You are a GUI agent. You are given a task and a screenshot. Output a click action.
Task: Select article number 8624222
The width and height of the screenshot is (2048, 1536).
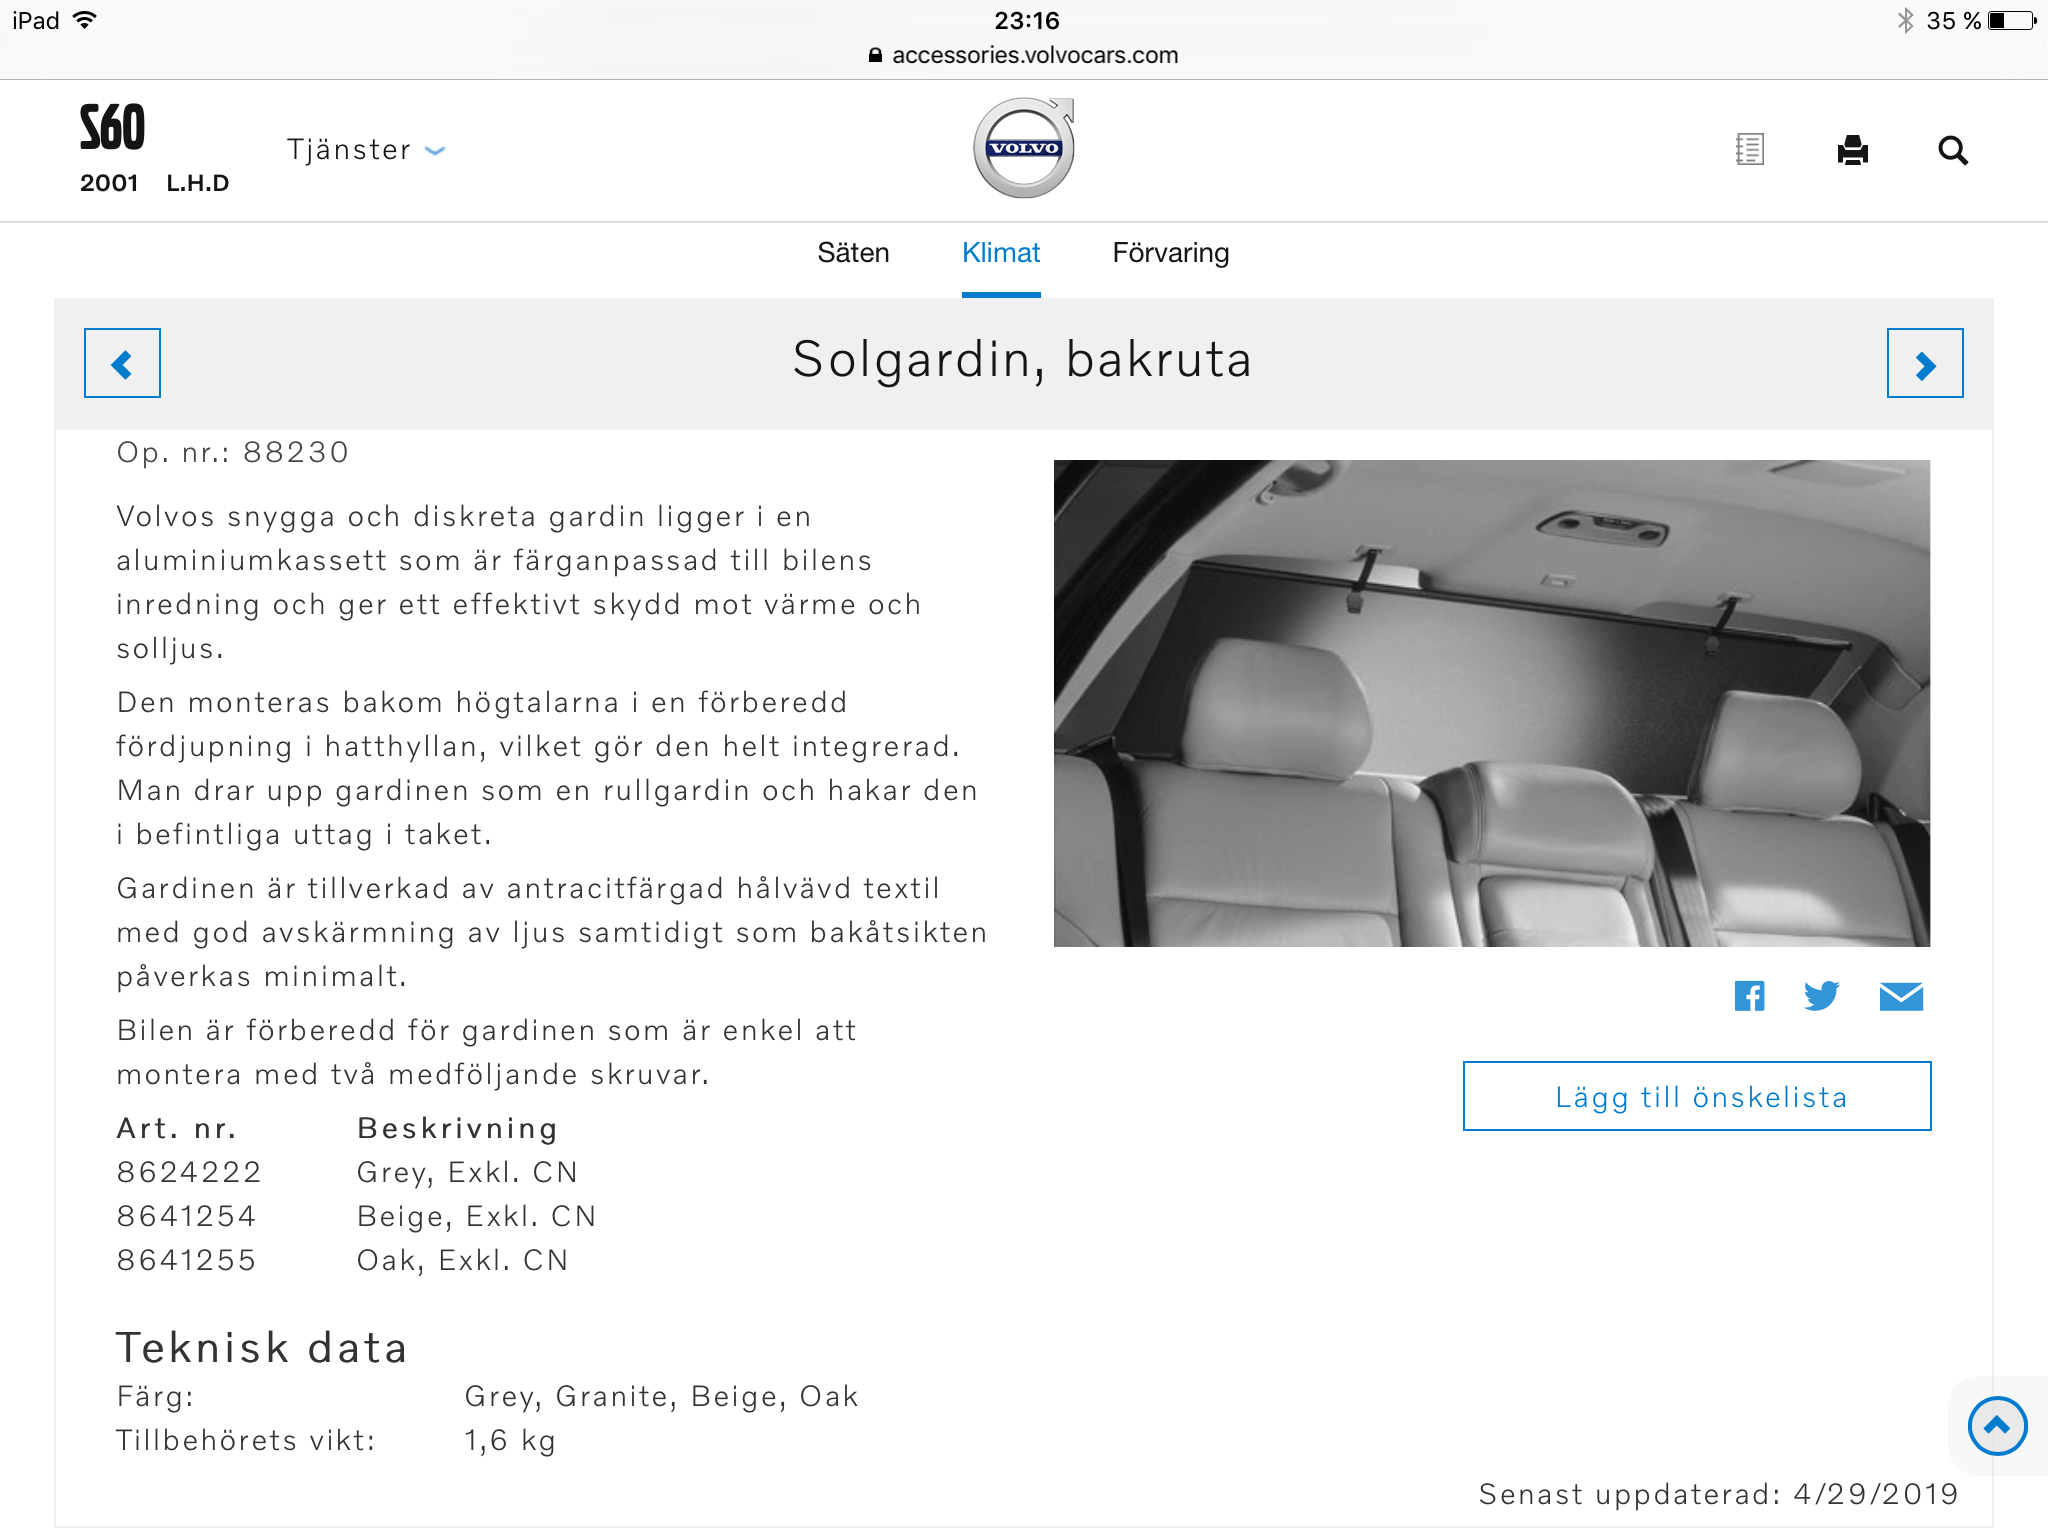point(189,1172)
